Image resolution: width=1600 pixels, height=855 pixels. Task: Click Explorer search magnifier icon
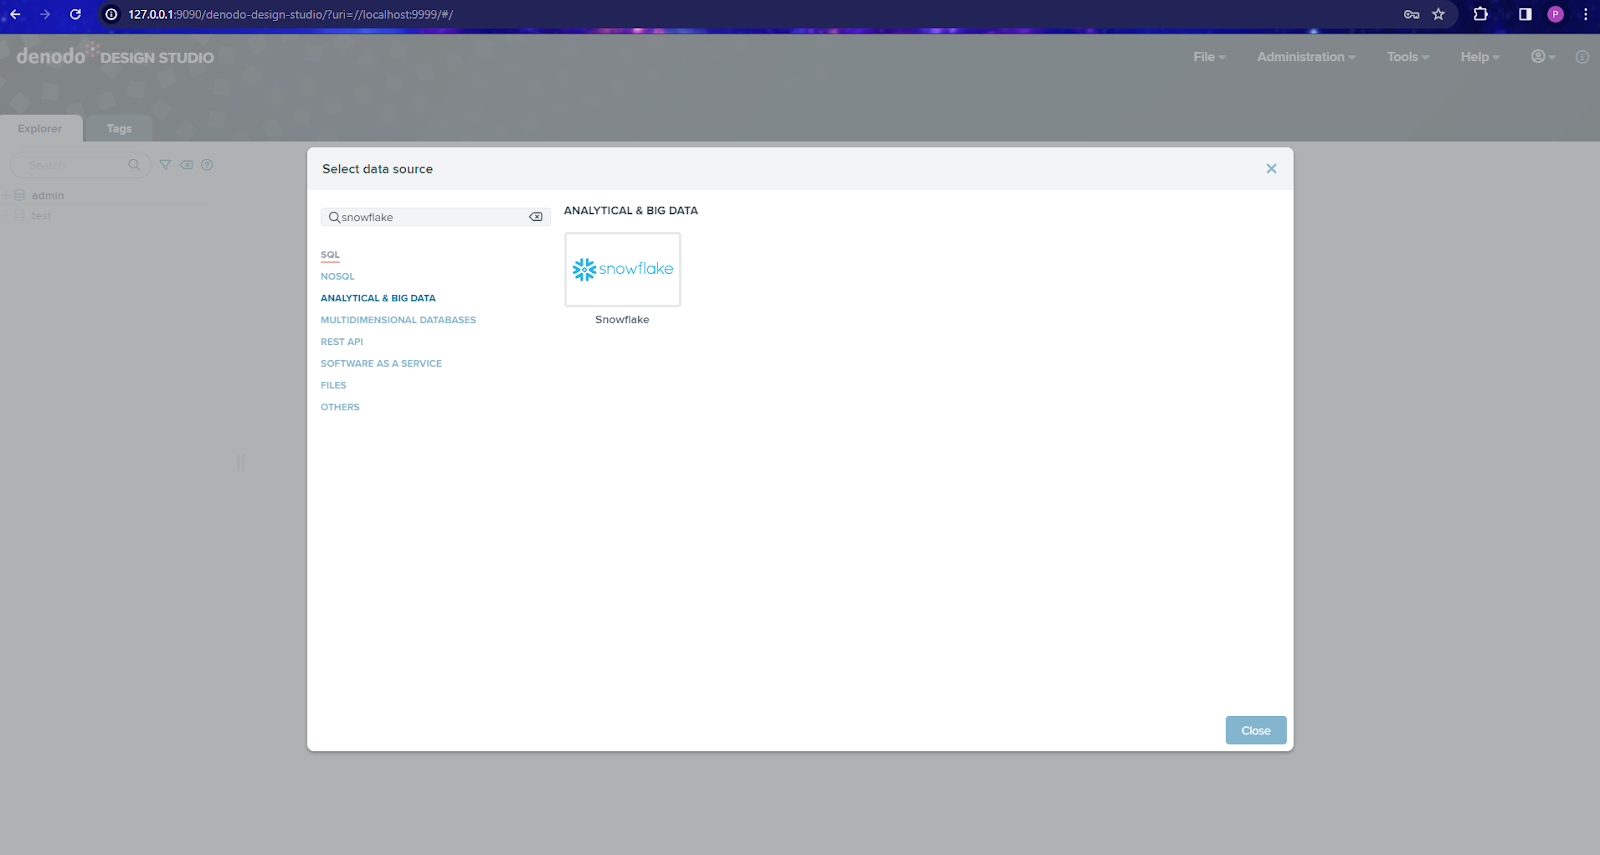134,165
